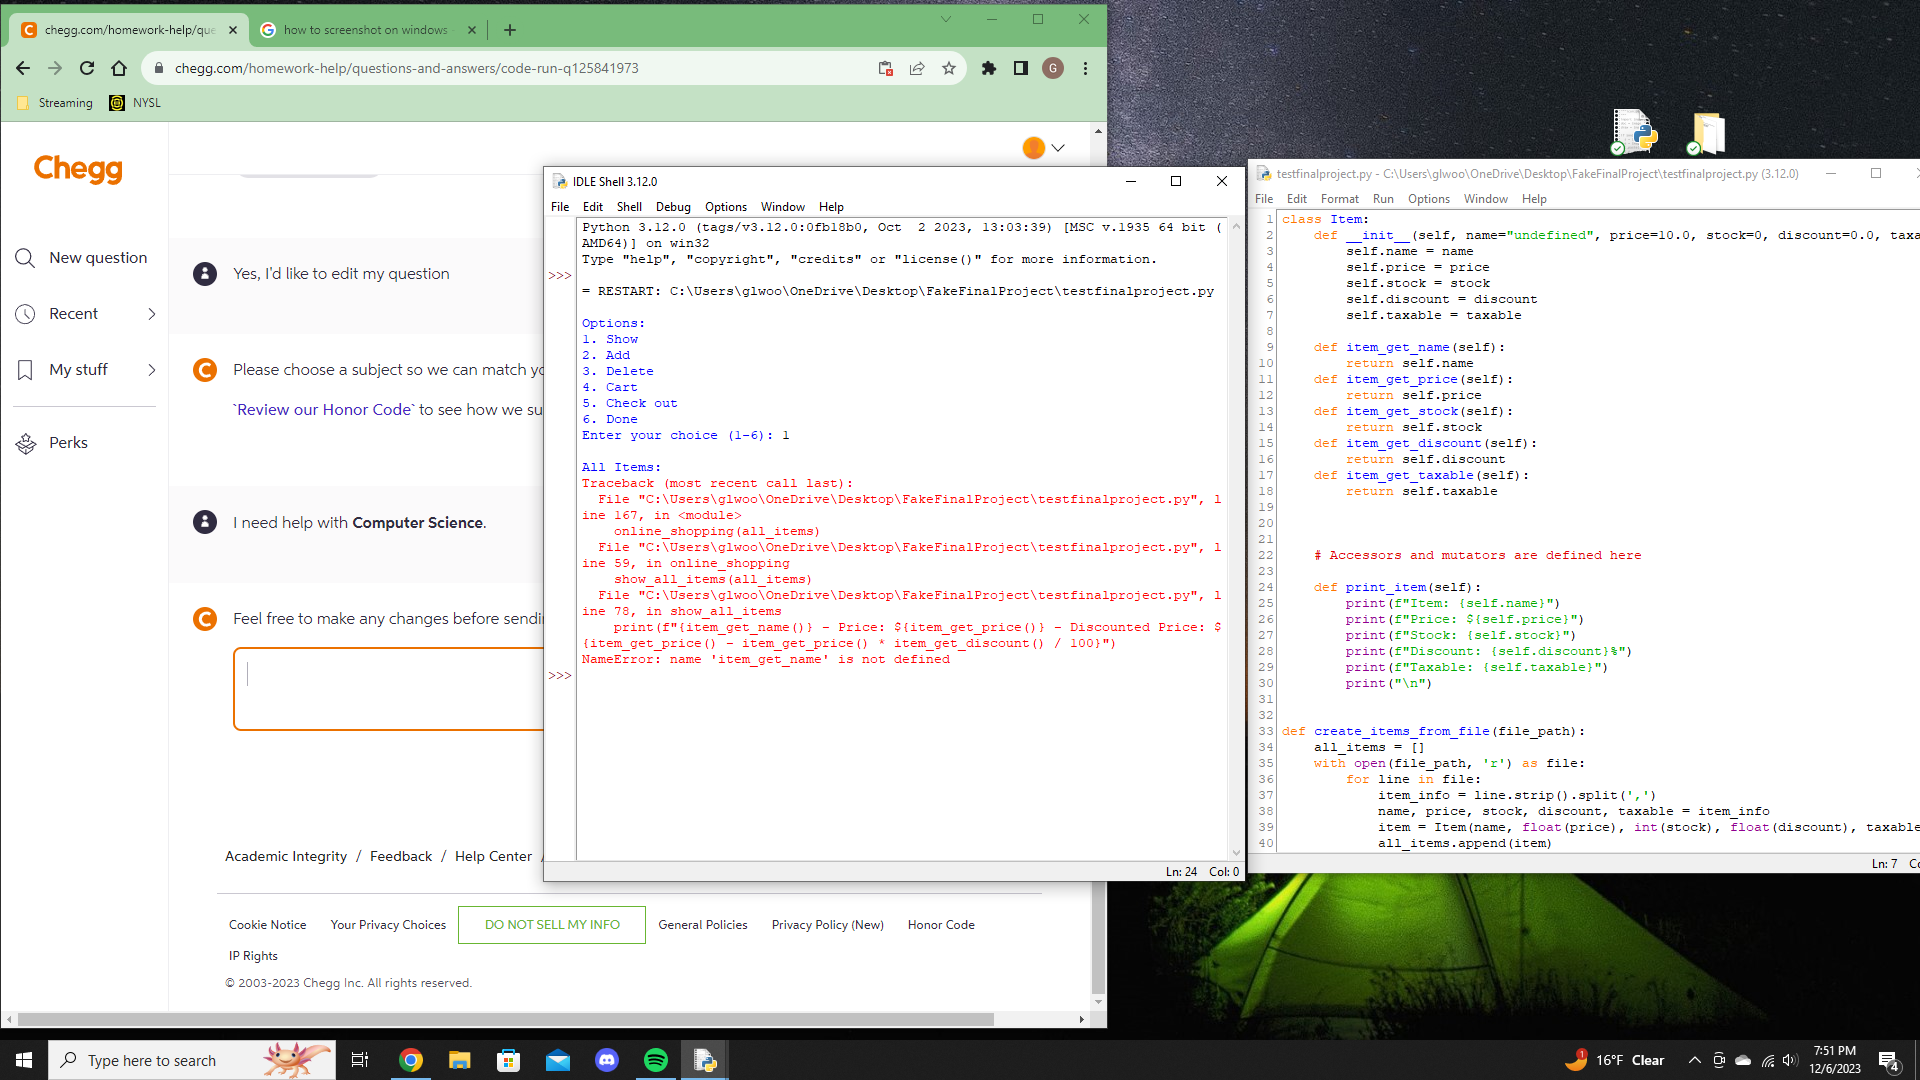The height and width of the screenshot is (1080, 1920).
Task: Open Discord from the taskbar
Action: 607,1060
